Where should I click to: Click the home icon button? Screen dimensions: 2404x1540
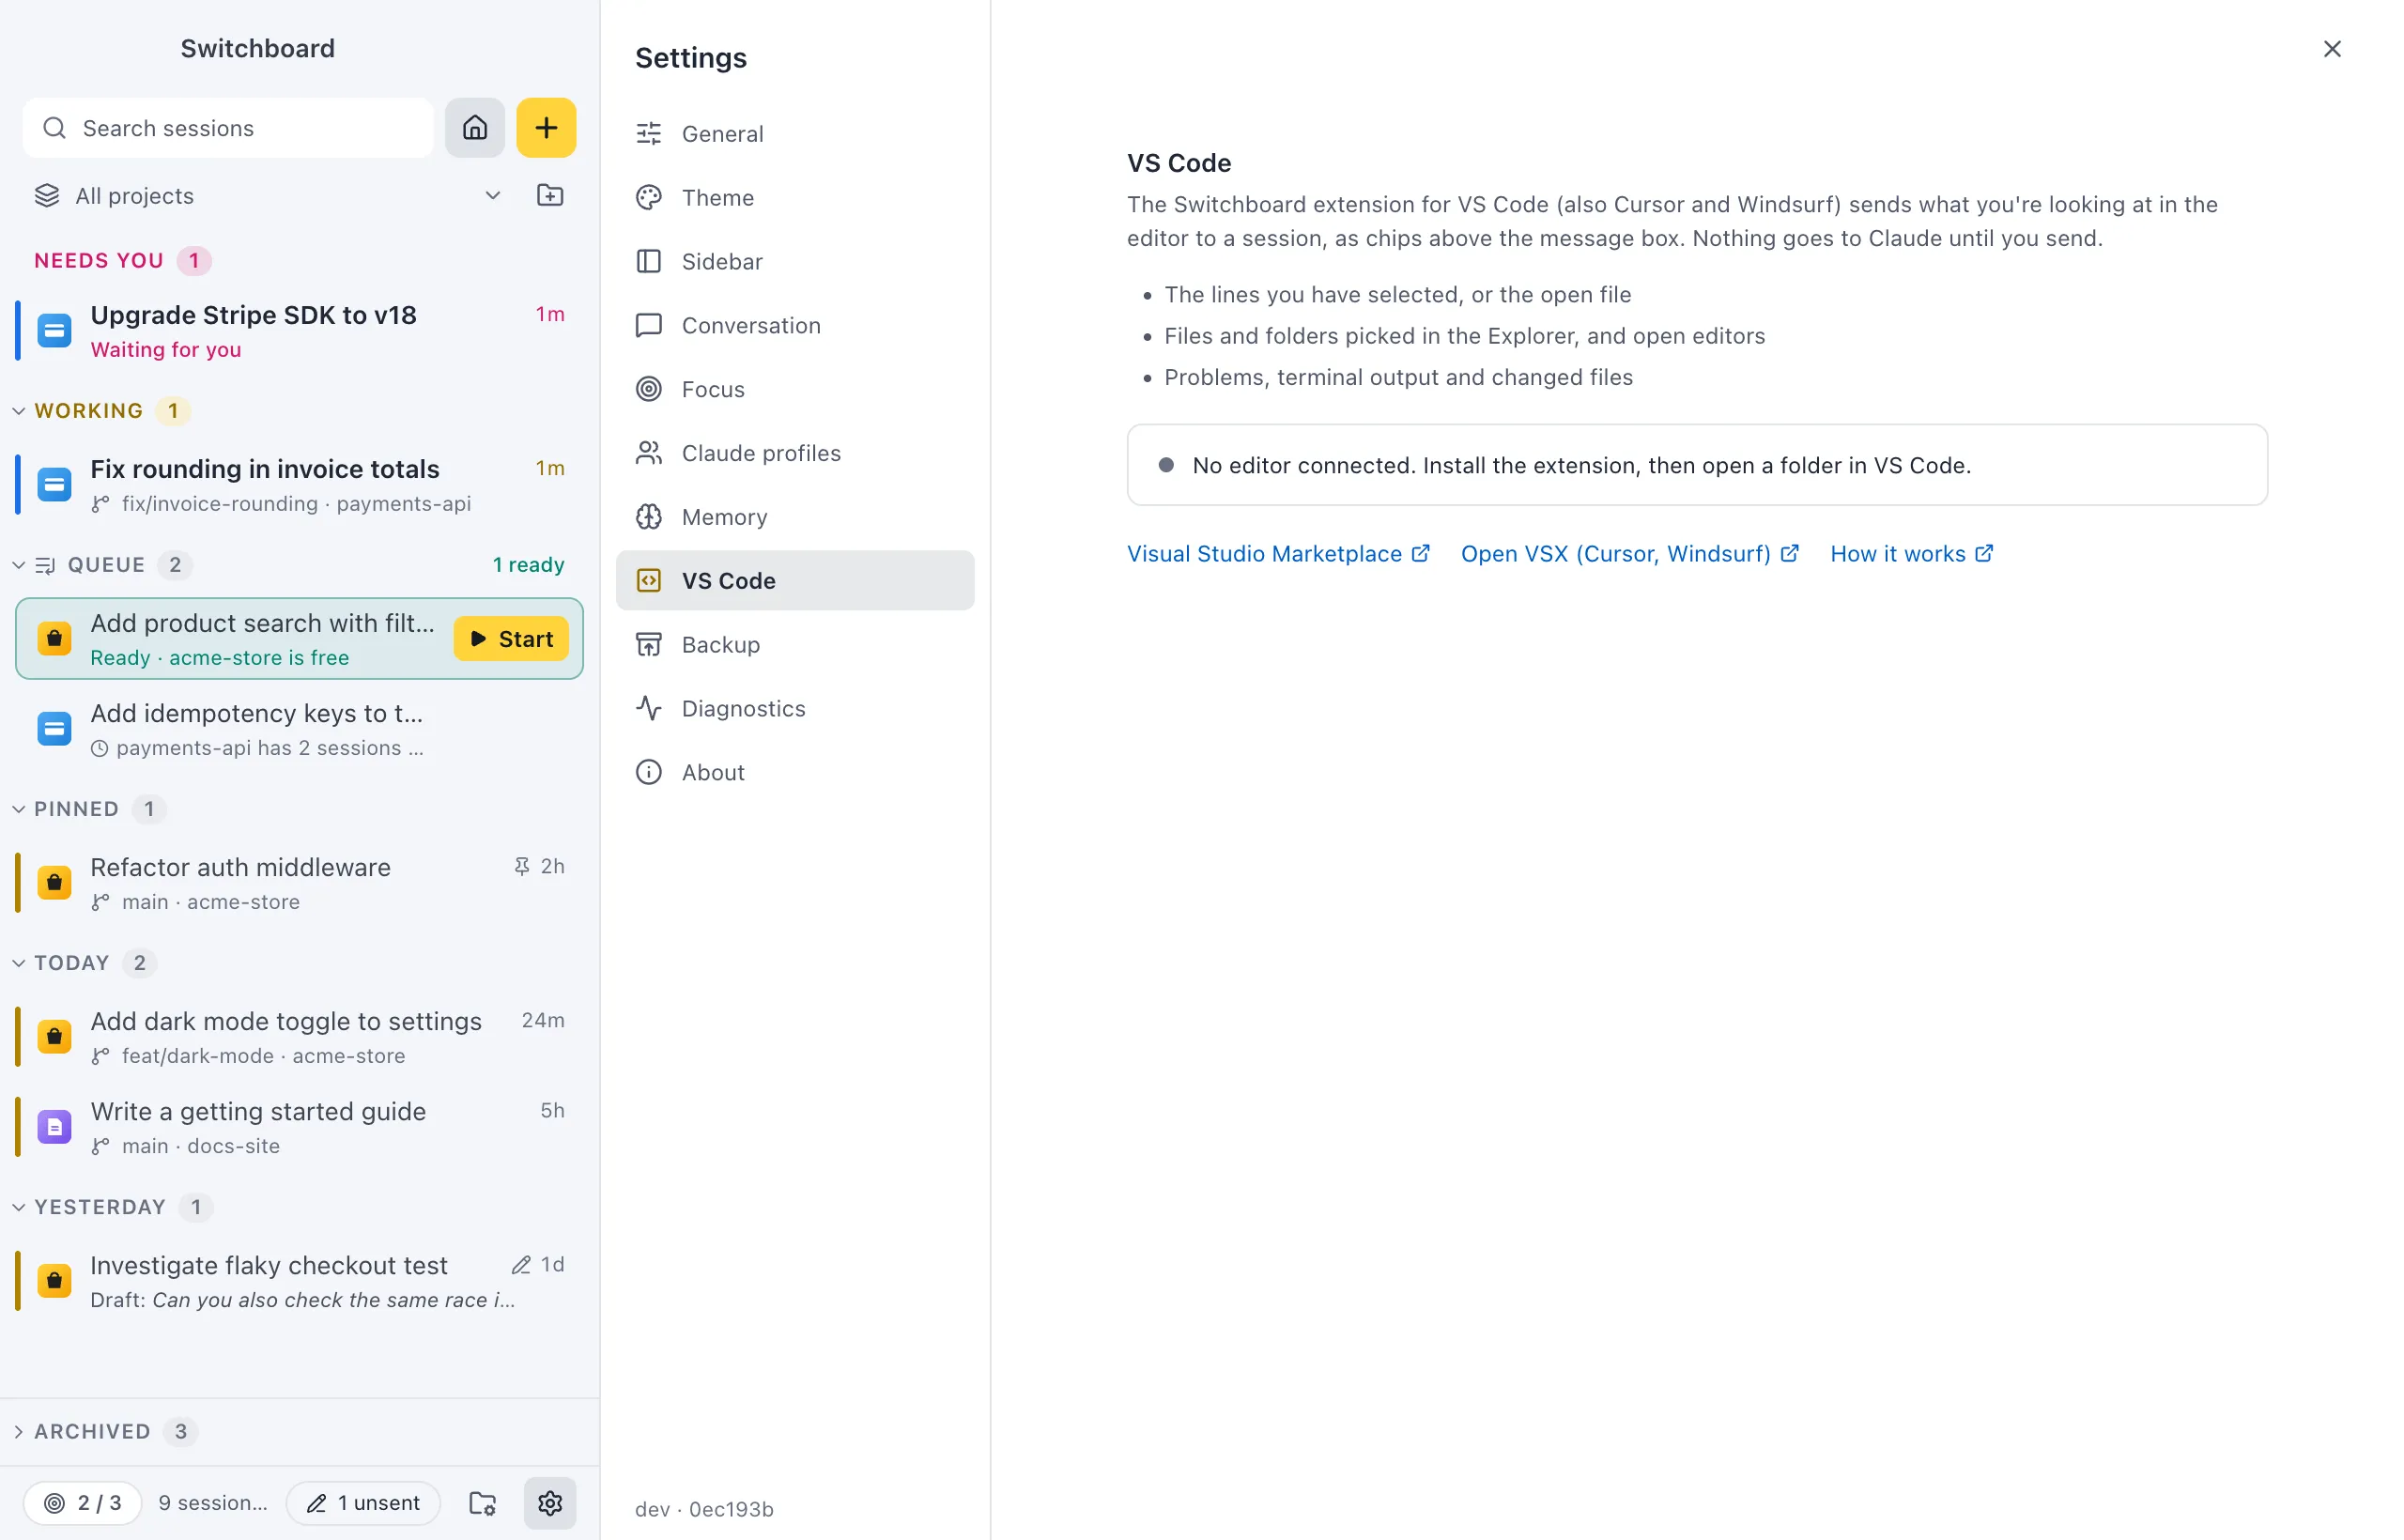(x=475, y=128)
